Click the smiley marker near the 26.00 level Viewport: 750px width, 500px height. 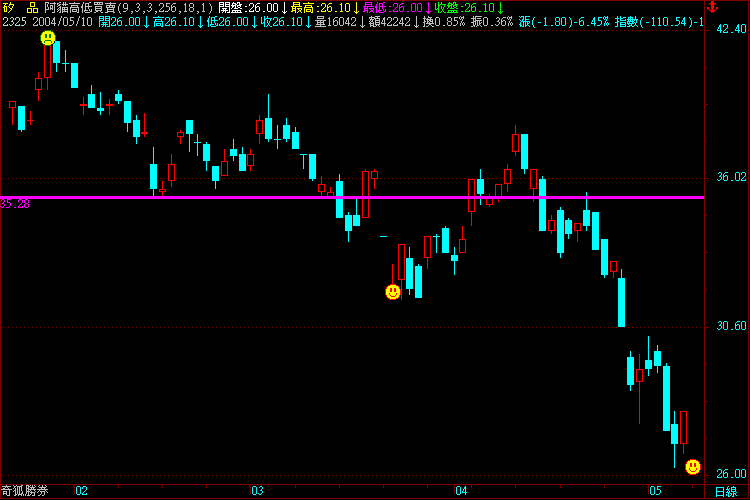(693, 467)
